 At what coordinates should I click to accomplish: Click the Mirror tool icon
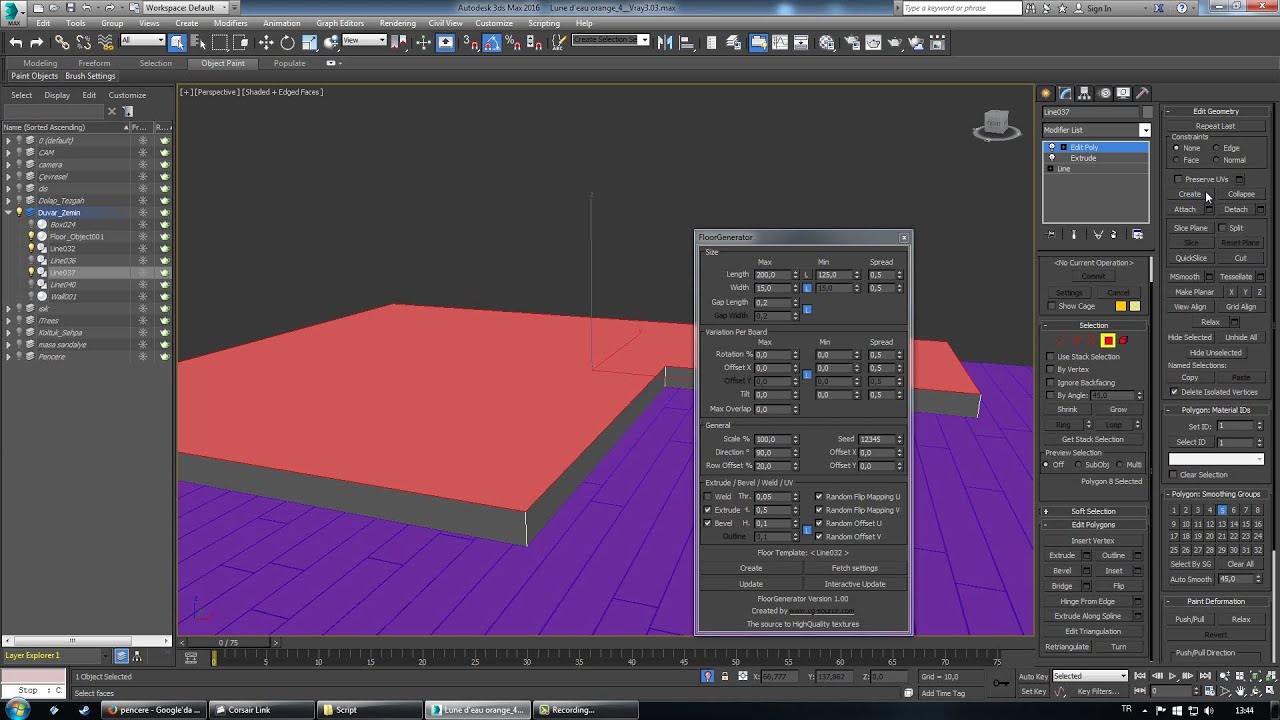click(x=665, y=42)
